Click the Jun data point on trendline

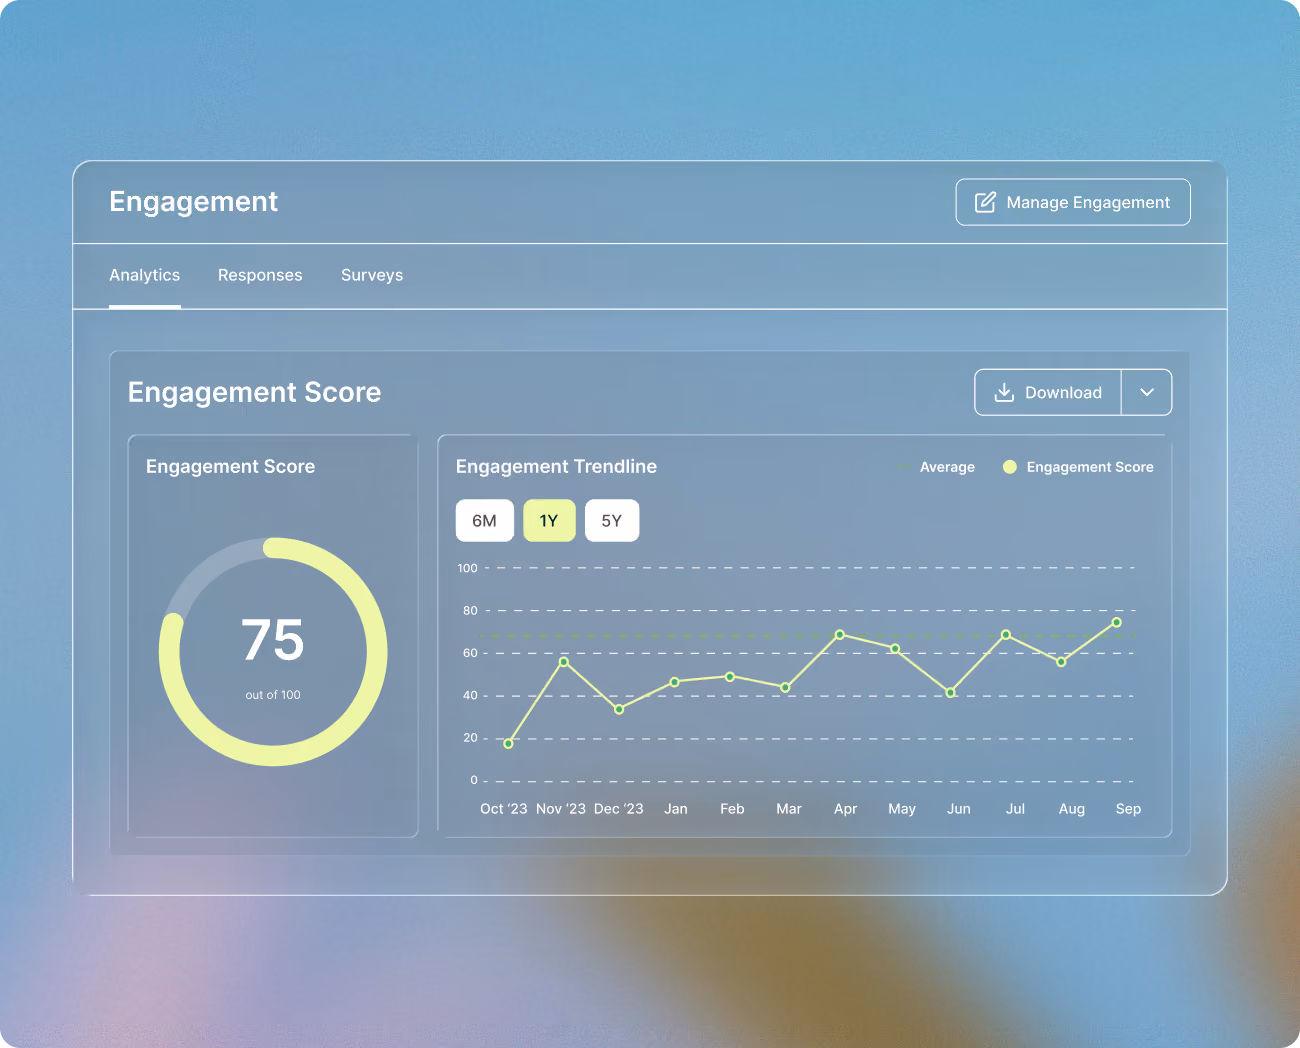click(951, 692)
